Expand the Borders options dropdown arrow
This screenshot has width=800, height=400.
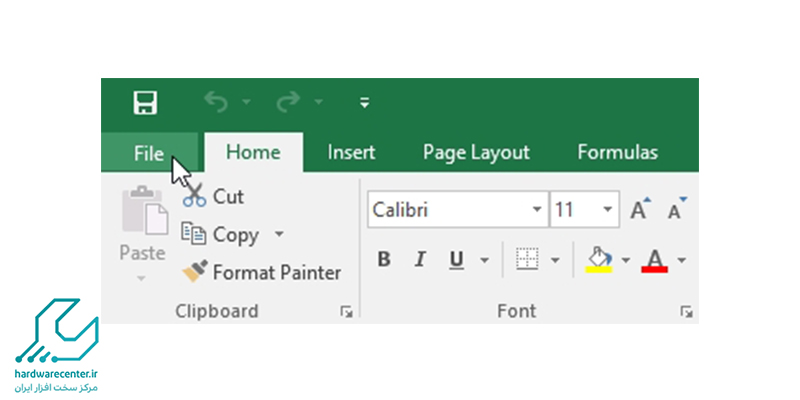pos(555,261)
